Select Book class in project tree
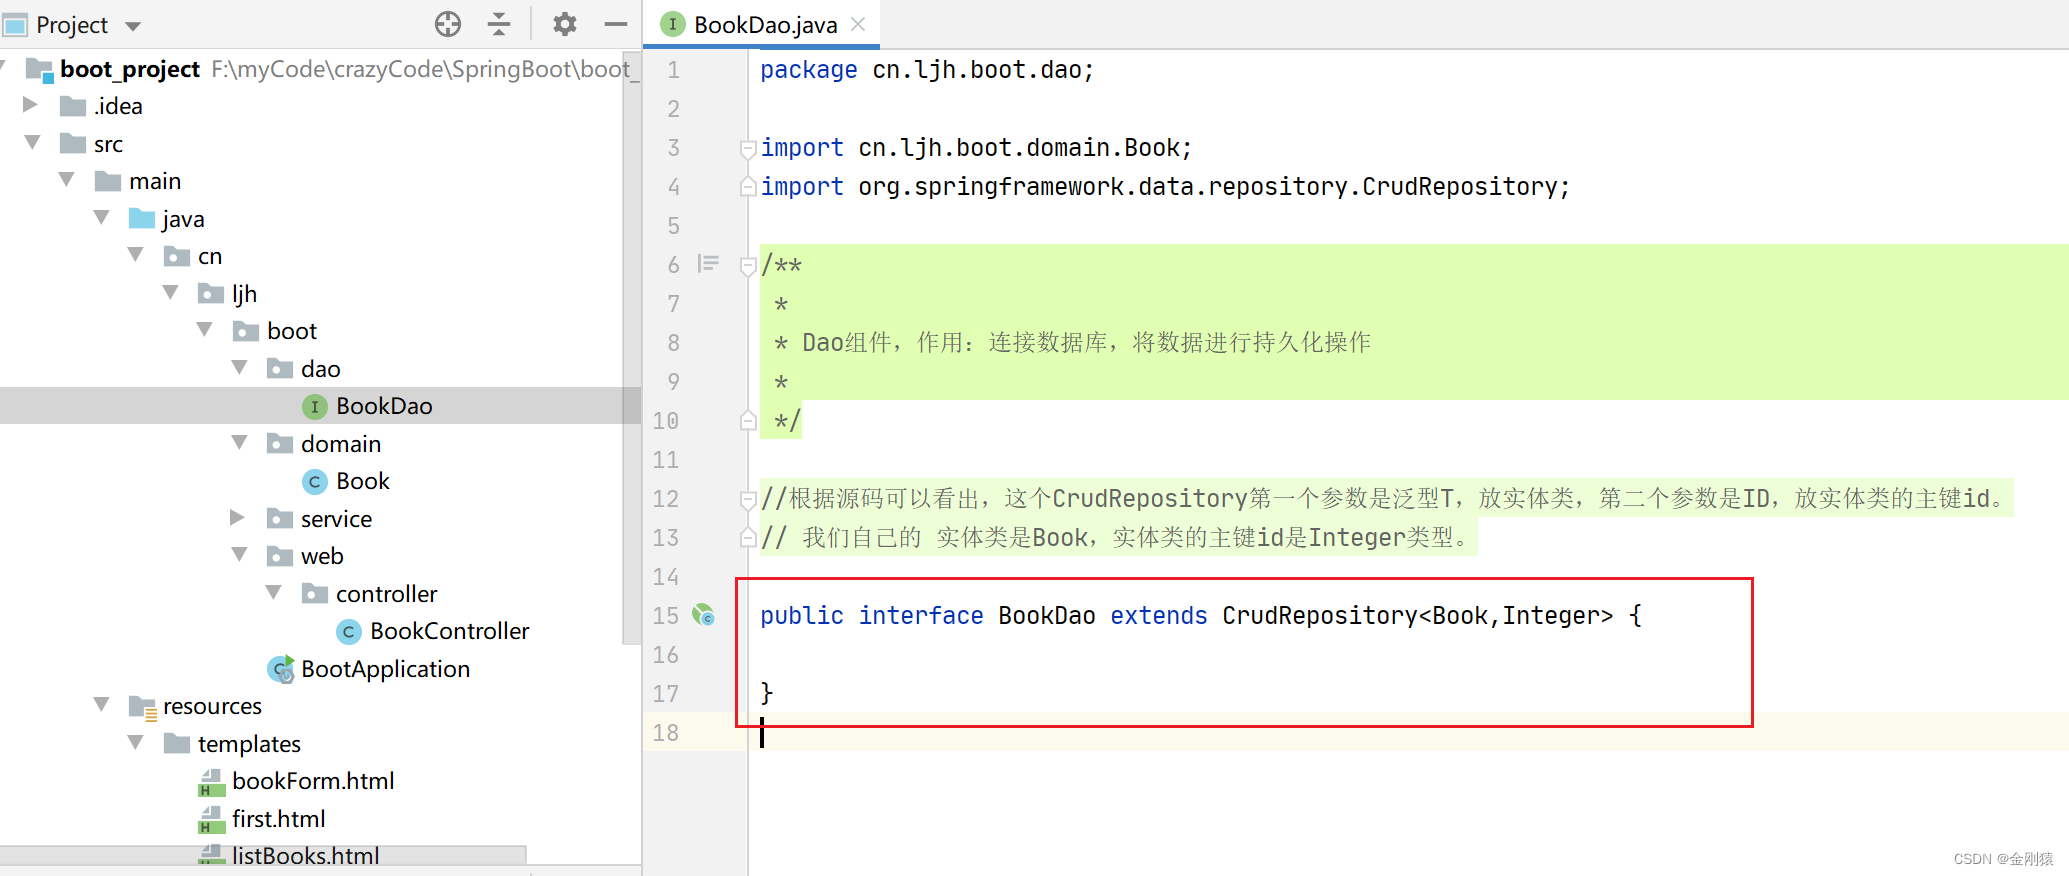The image size is (2069, 876). (x=363, y=481)
